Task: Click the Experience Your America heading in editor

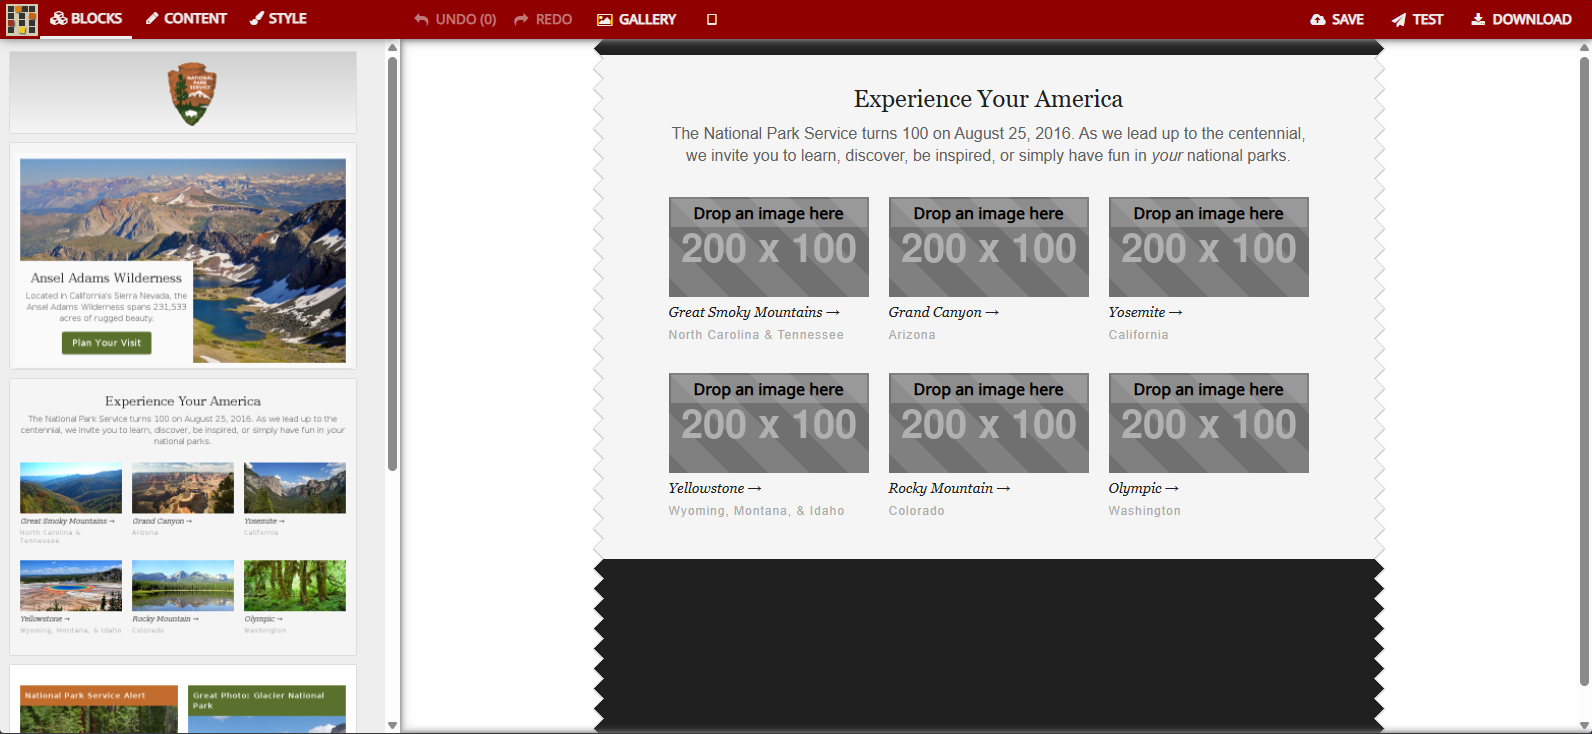Action: [x=988, y=99]
